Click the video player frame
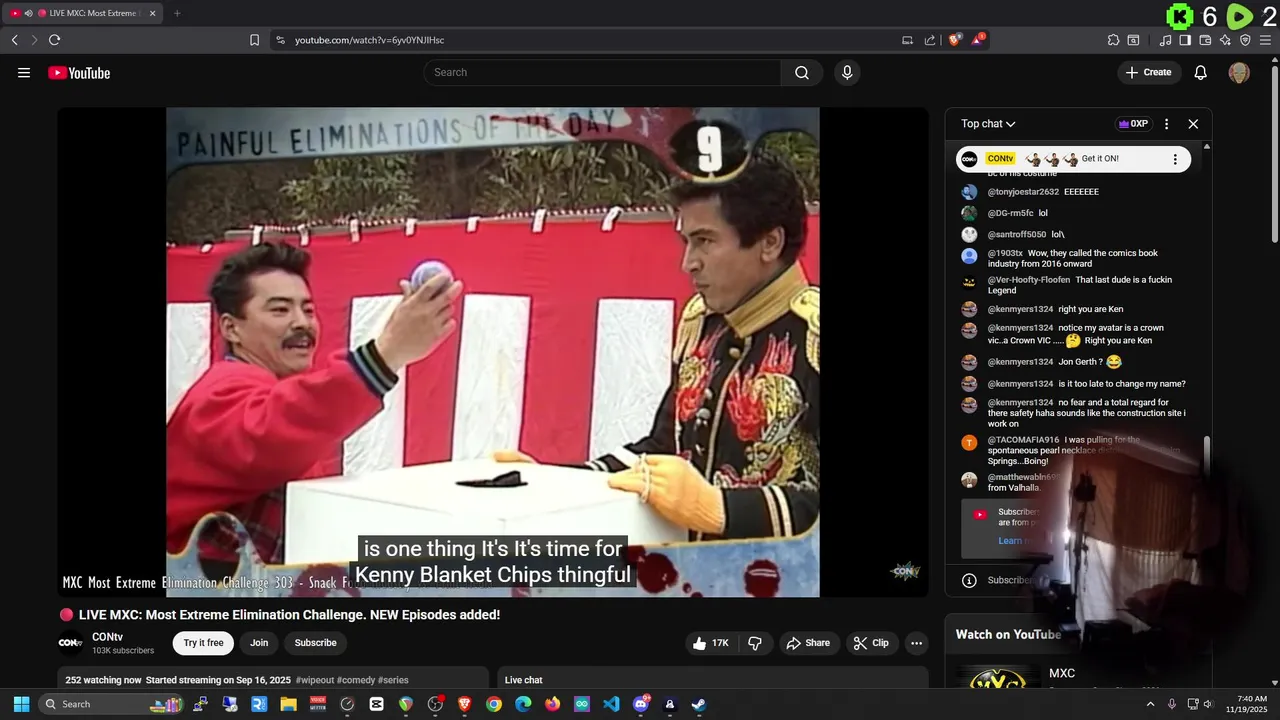1280x720 pixels. 493,352
